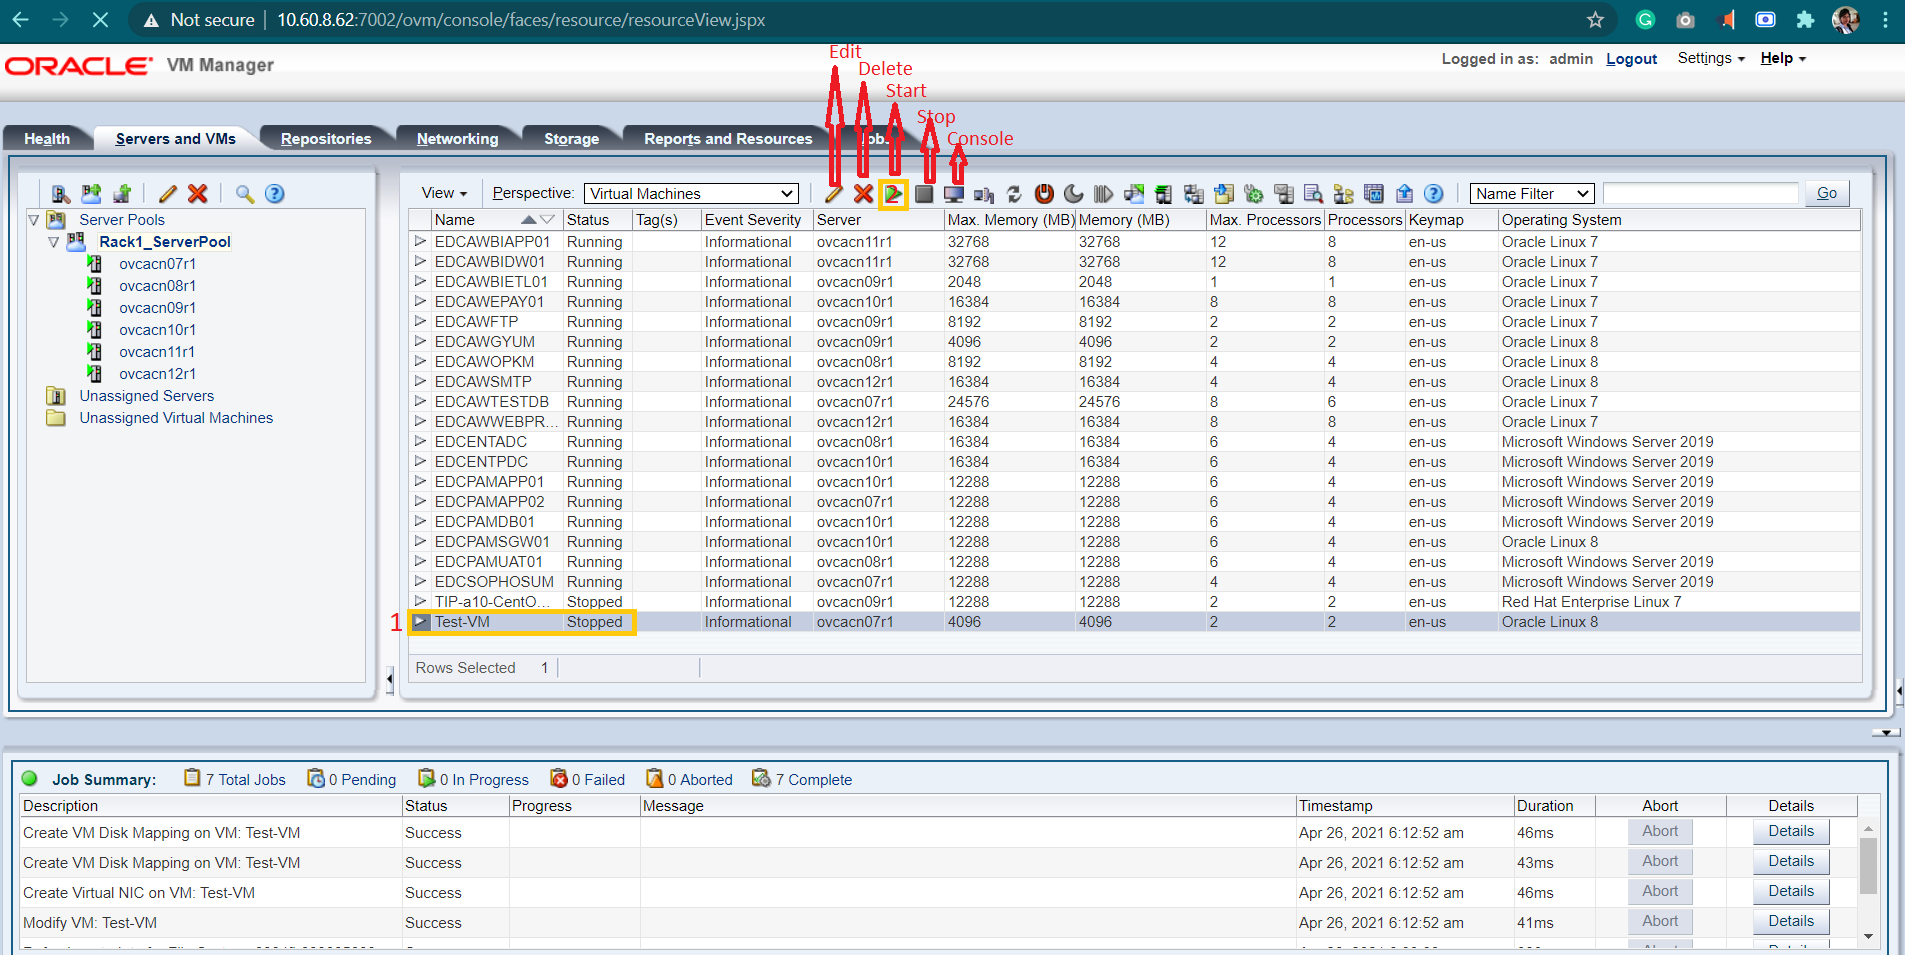Click the browser bookmark star icon

tap(1595, 20)
